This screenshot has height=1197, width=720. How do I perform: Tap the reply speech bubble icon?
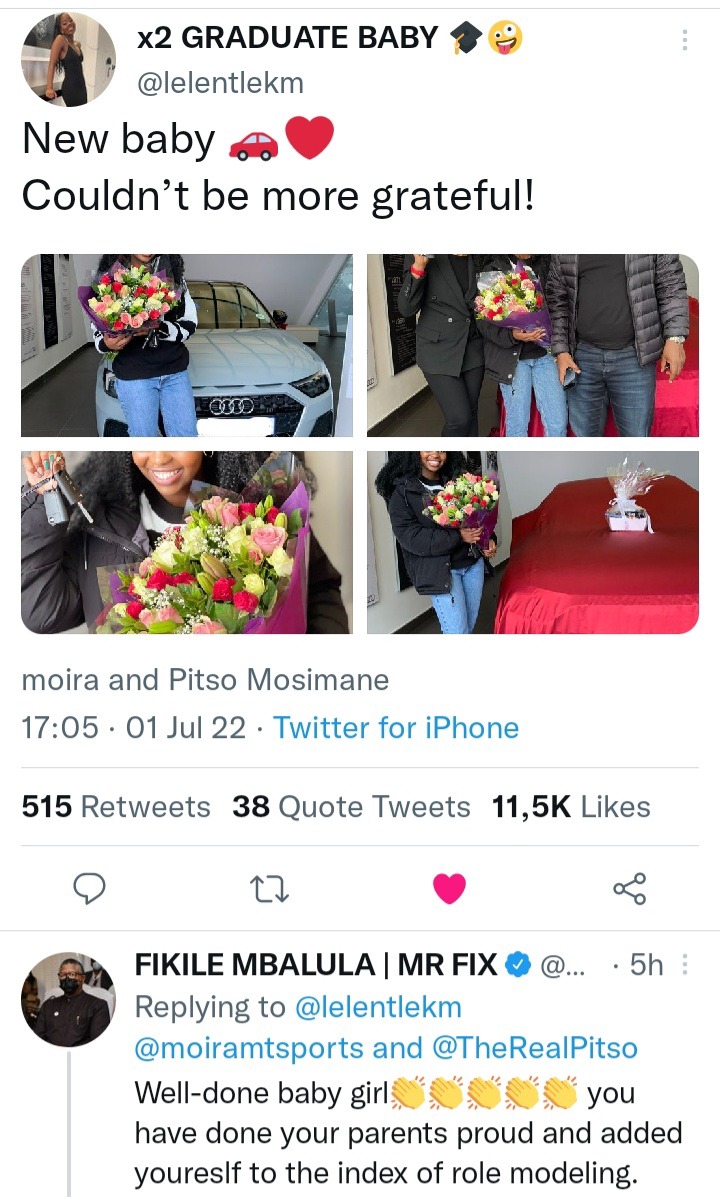click(x=89, y=889)
